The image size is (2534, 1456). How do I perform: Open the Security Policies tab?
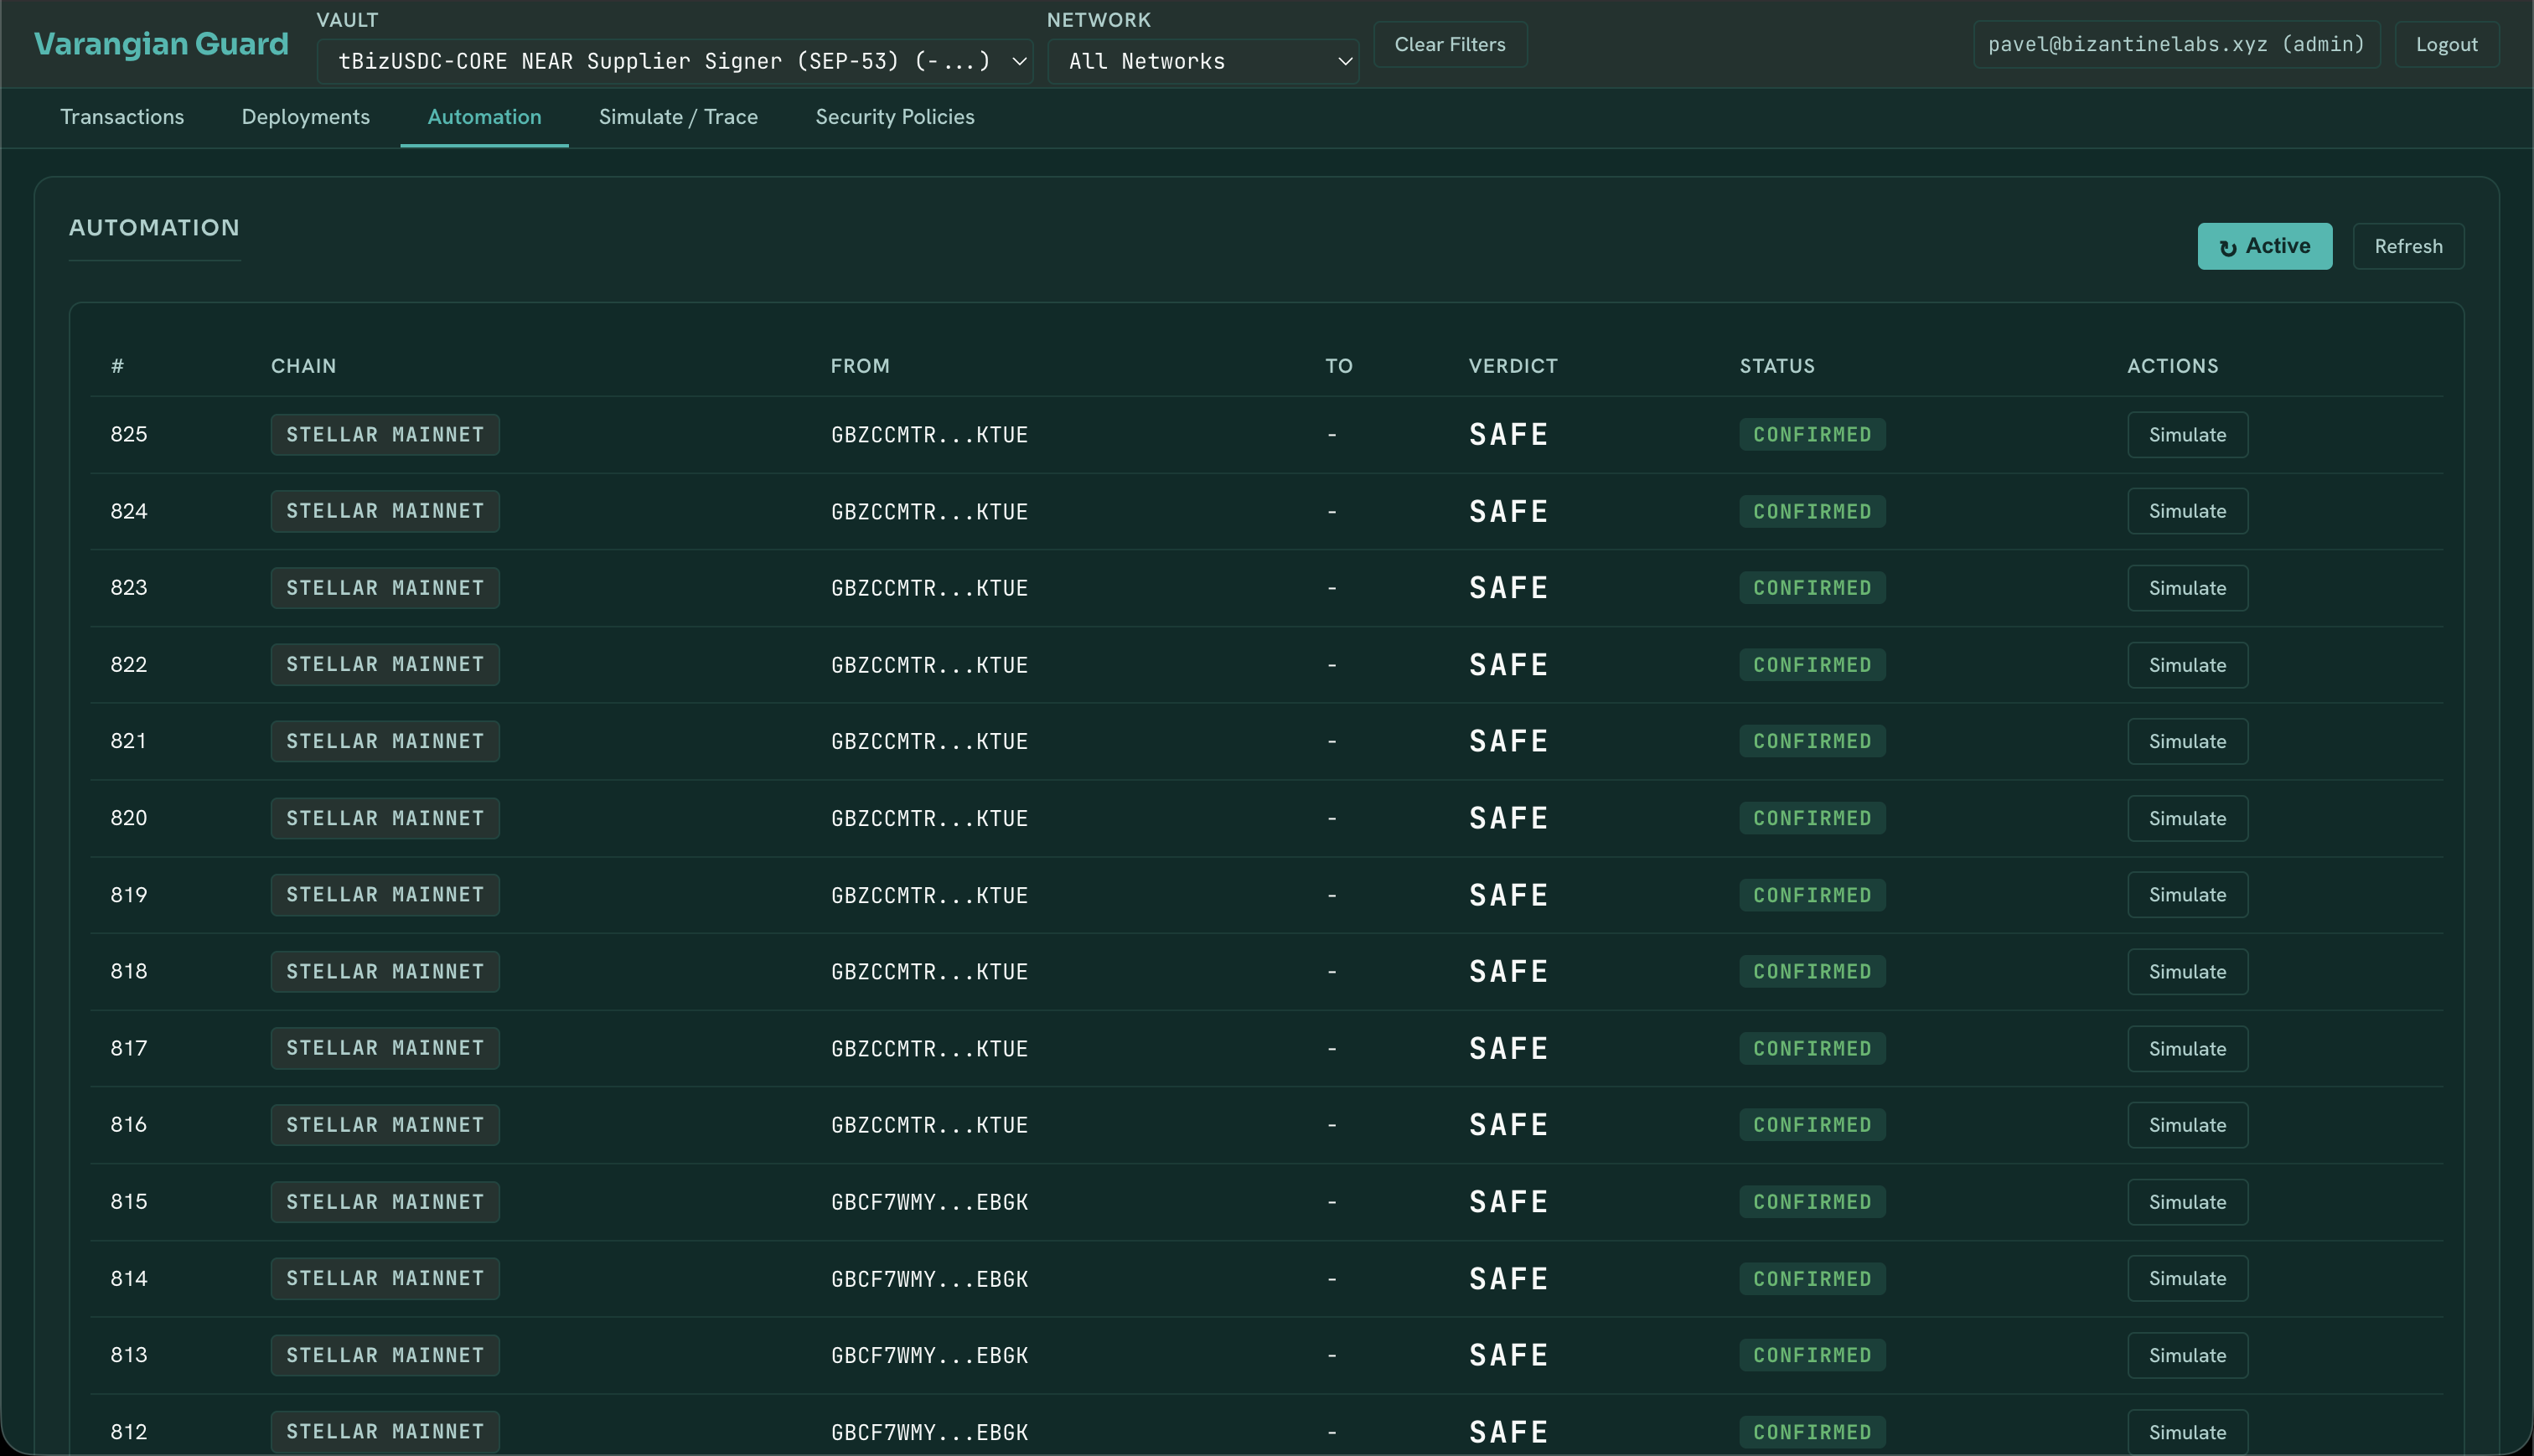(895, 117)
